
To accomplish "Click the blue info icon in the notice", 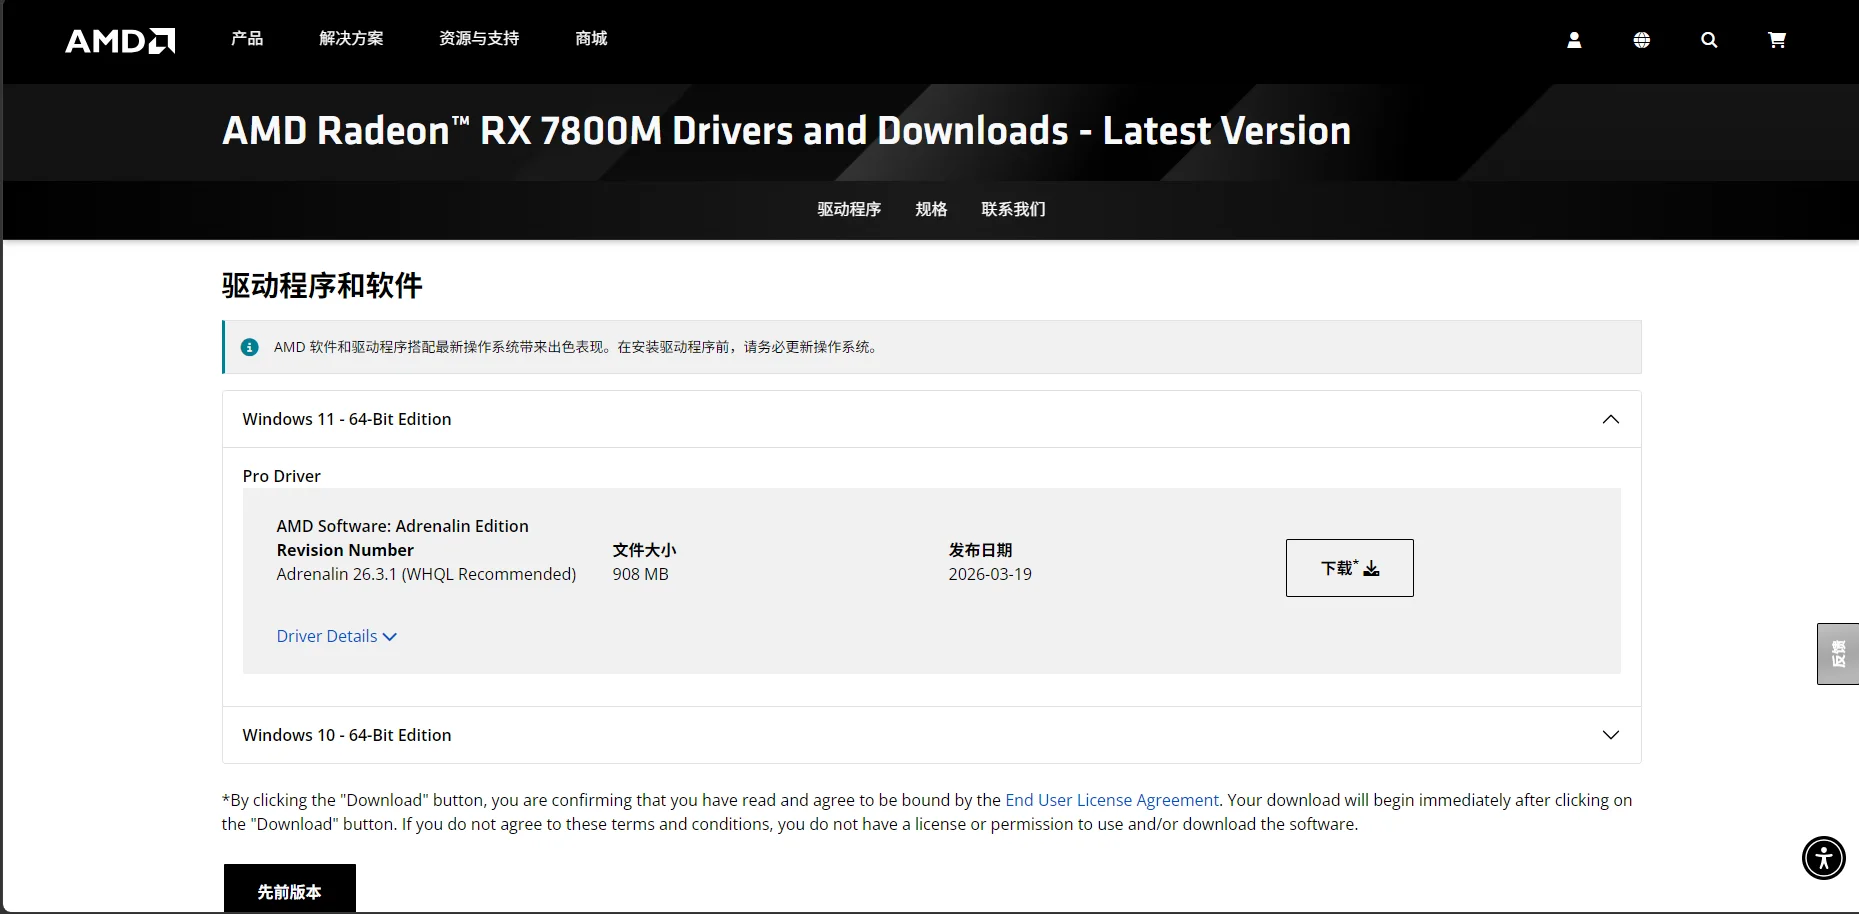I will (x=250, y=347).
